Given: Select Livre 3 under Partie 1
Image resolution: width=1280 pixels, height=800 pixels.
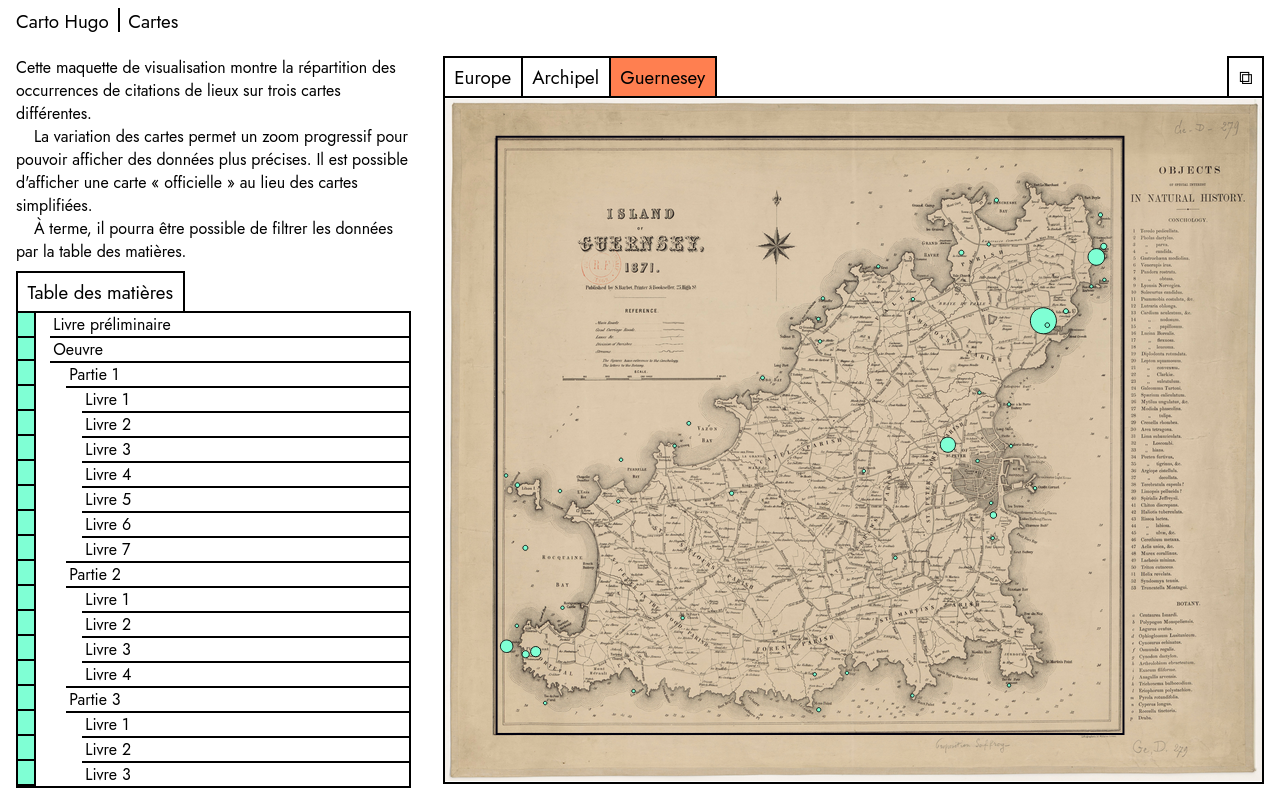Looking at the screenshot, I should click(246, 449).
